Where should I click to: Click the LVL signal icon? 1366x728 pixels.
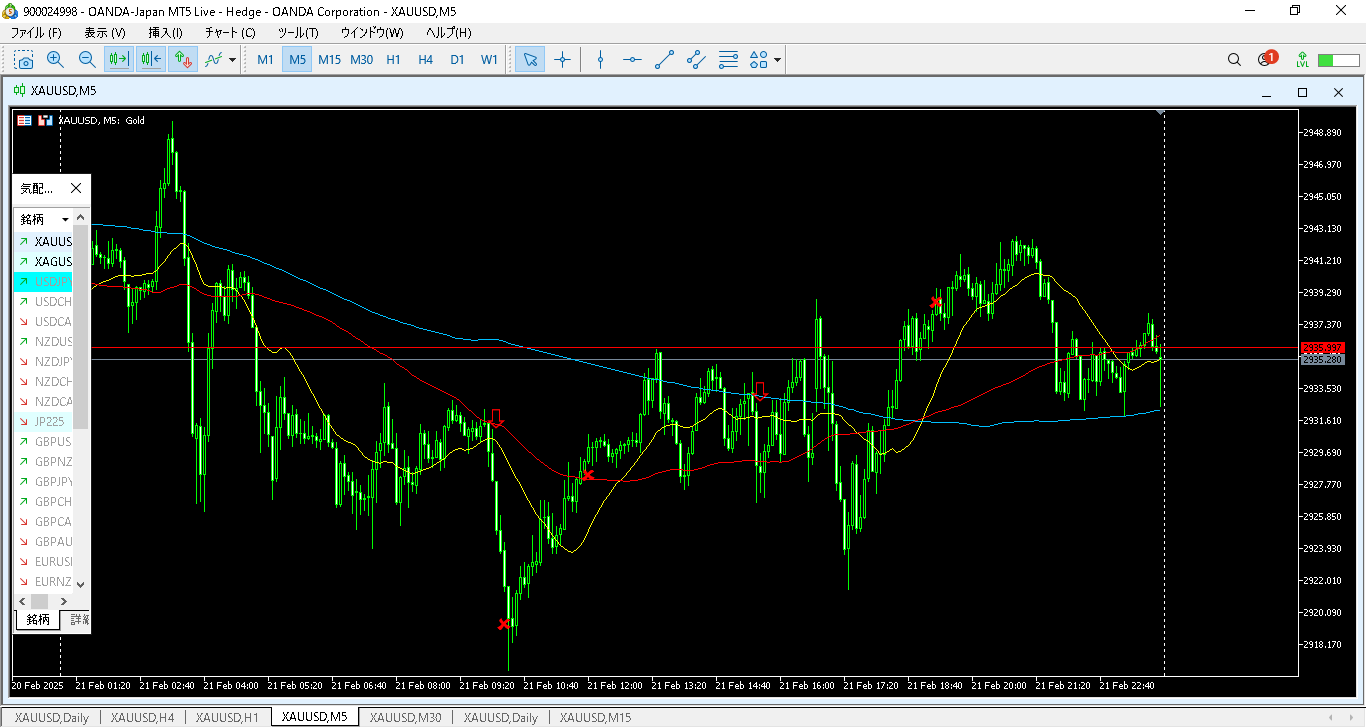[1302, 60]
